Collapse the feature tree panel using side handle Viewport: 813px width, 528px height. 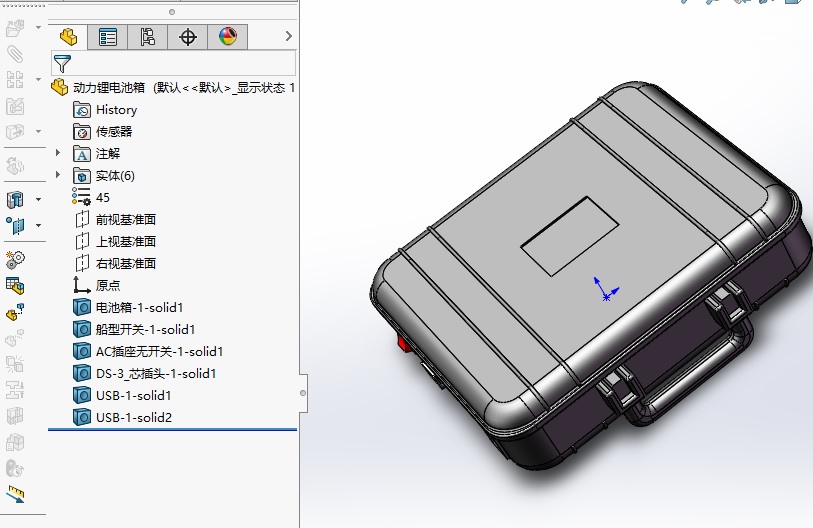[x=303, y=393]
